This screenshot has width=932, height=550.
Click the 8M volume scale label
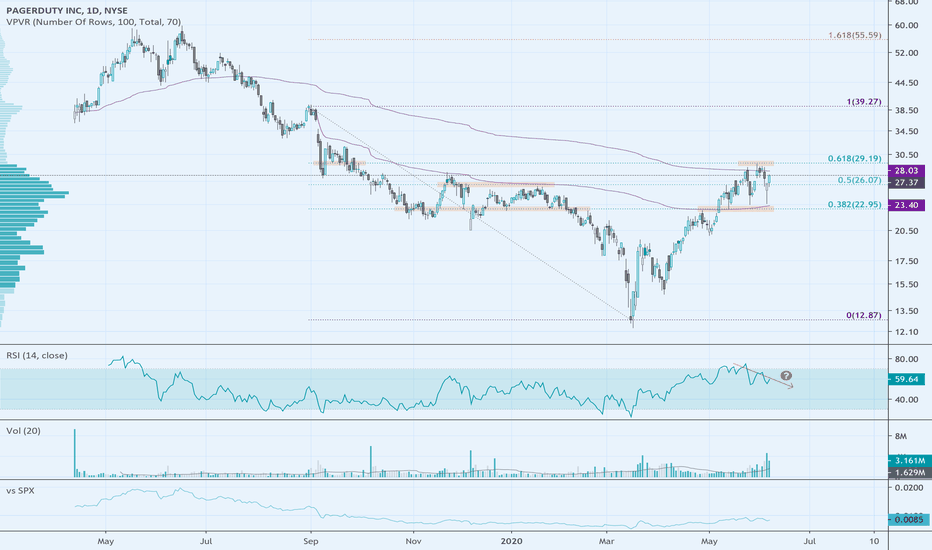point(901,436)
